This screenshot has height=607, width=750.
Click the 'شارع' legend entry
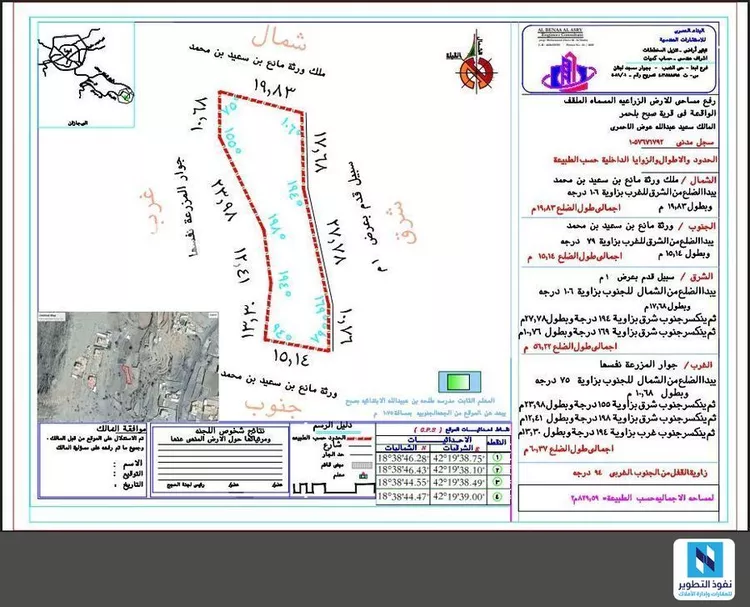point(332,445)
